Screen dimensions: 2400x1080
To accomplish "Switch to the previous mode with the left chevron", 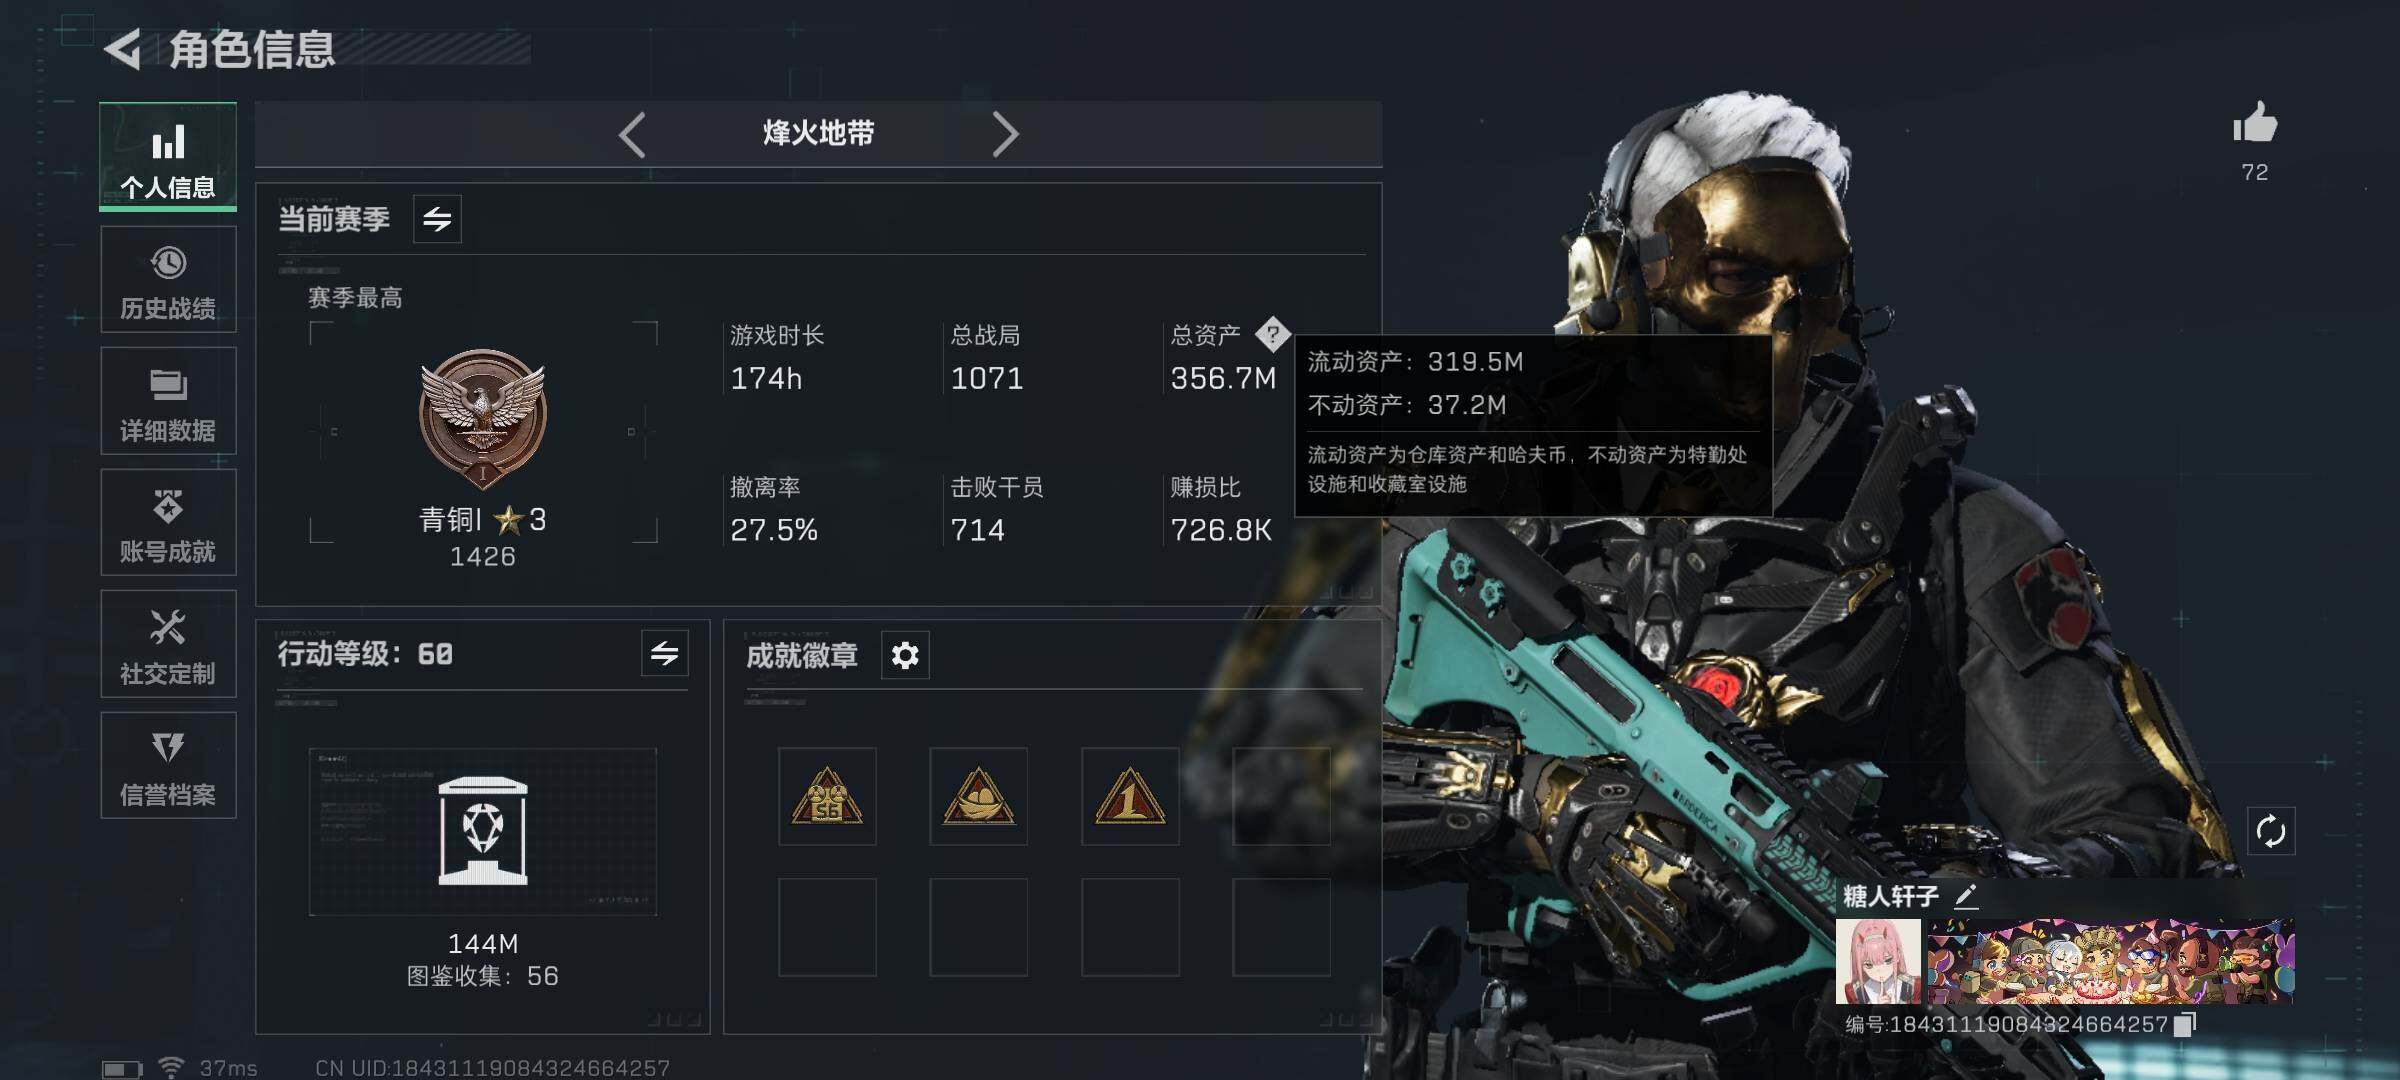I will 632,134.
